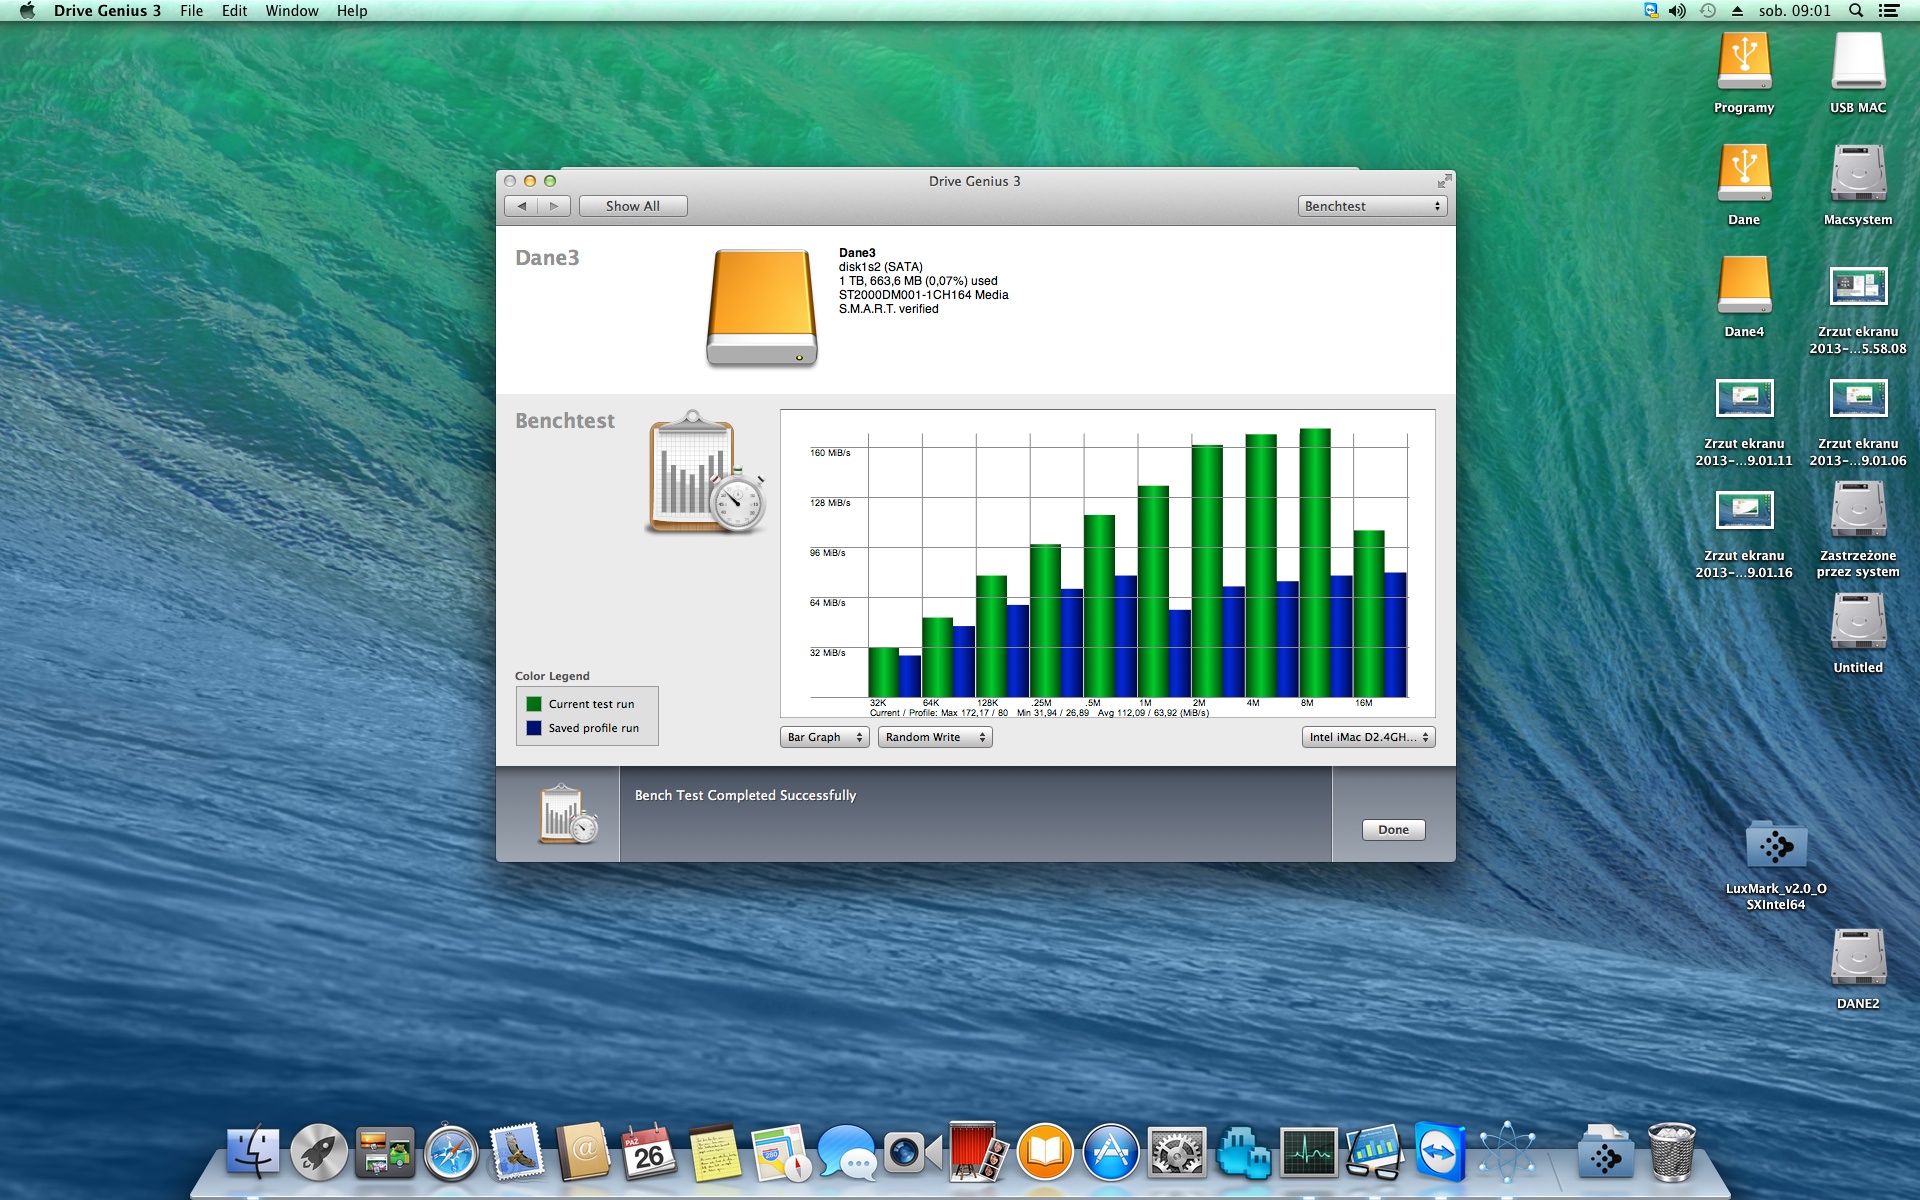The width and height of the screenshot is (1920, 1200).
Task: Select the Zrzut ekranu 9.01.11 screenshot thumbnail
Action: point(1744,398)
